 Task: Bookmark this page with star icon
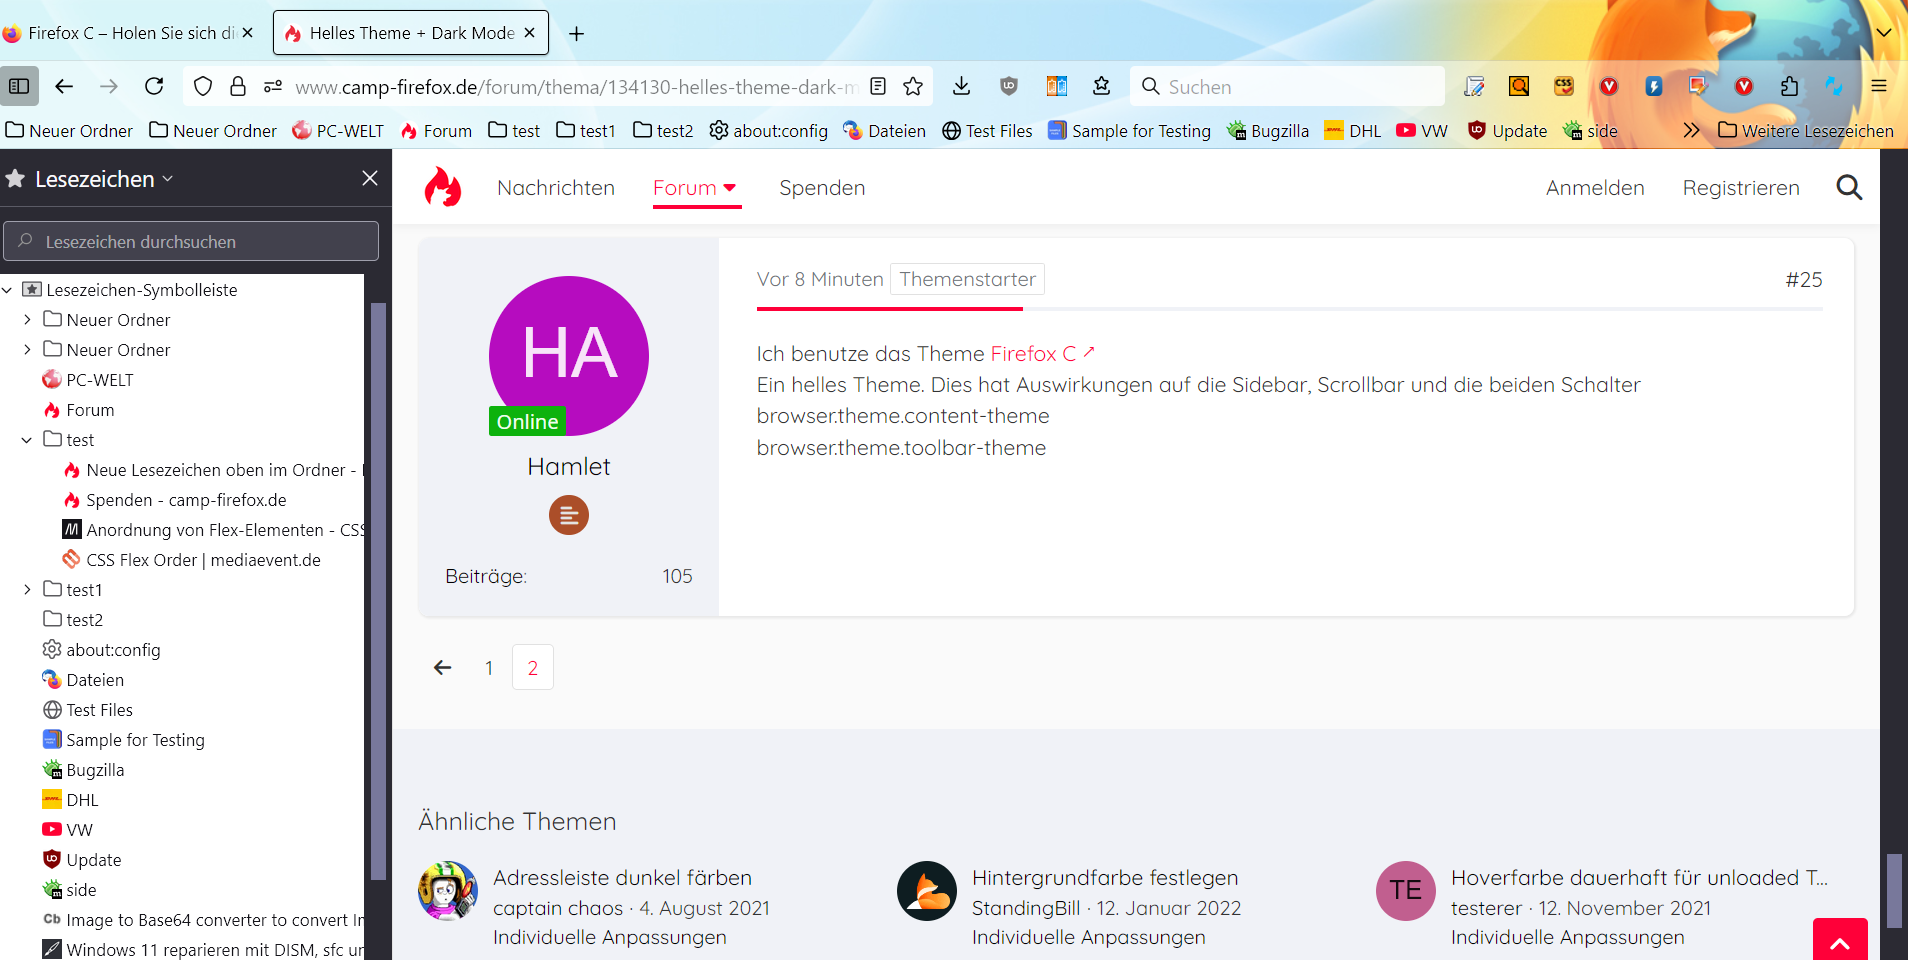click(913, 87)
